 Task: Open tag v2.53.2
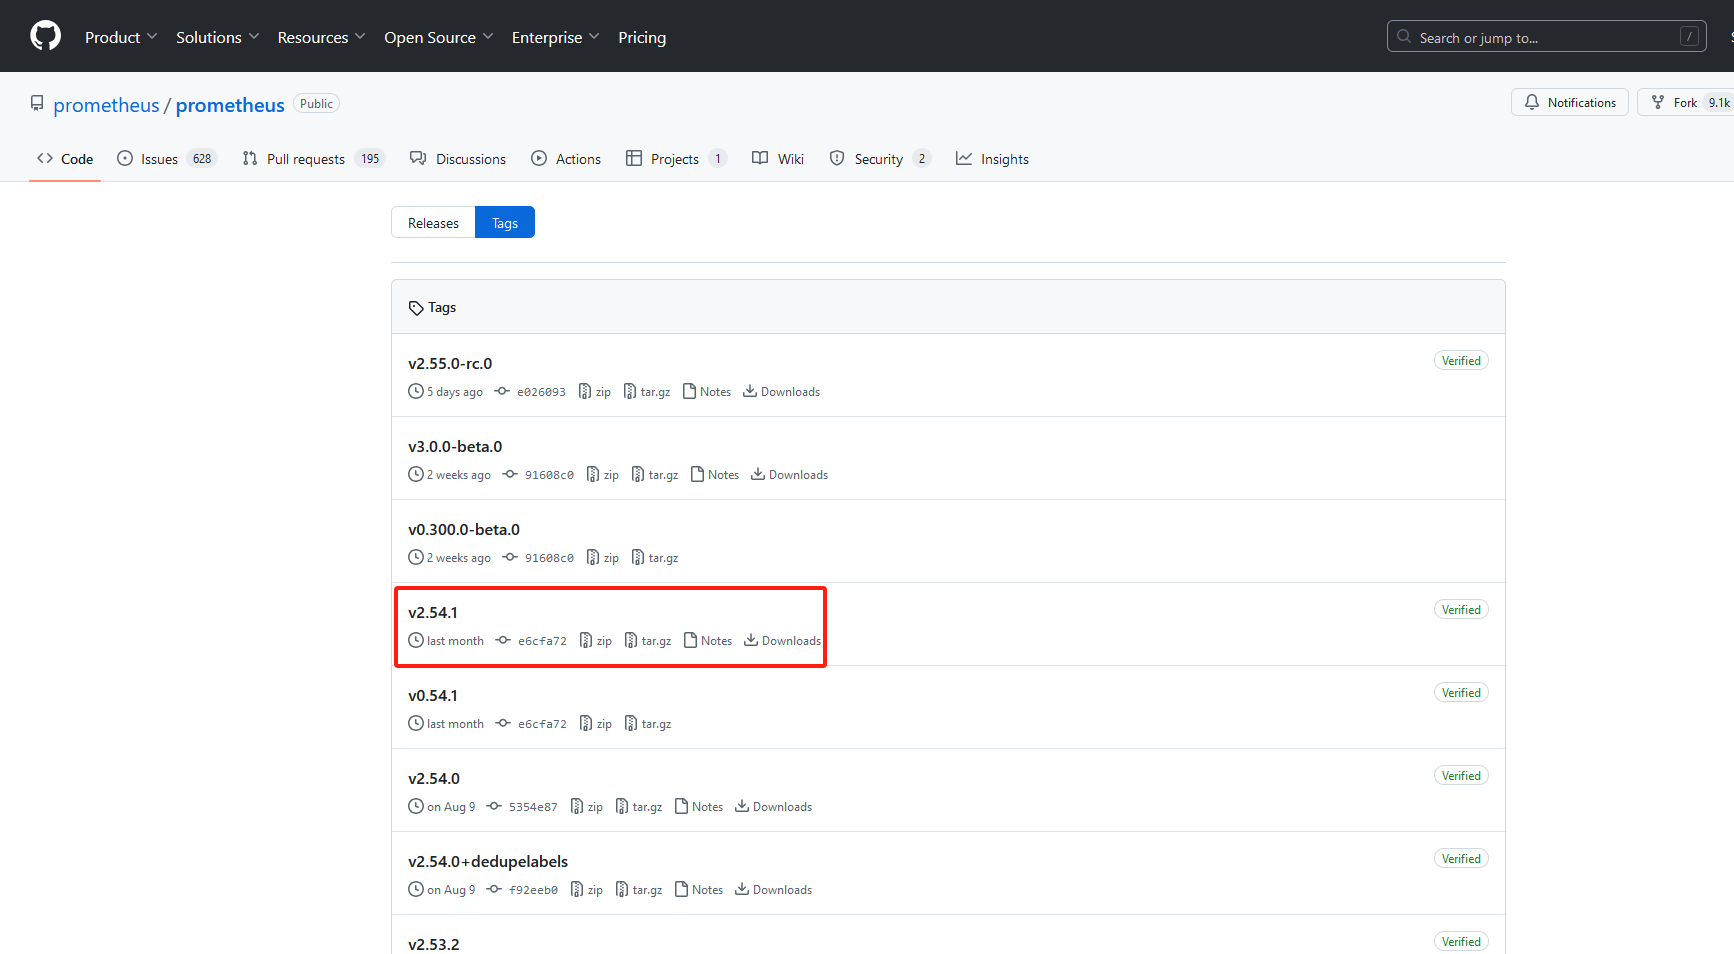[x=434, y=944]
